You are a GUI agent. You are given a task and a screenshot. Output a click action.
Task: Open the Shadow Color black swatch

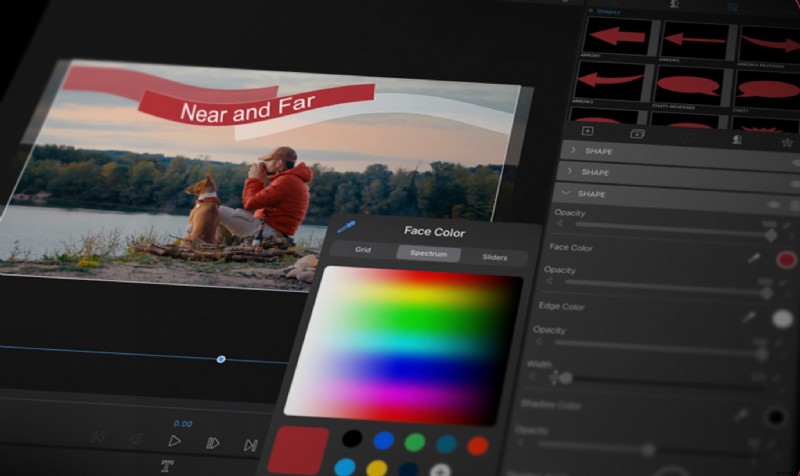(775, 417)
